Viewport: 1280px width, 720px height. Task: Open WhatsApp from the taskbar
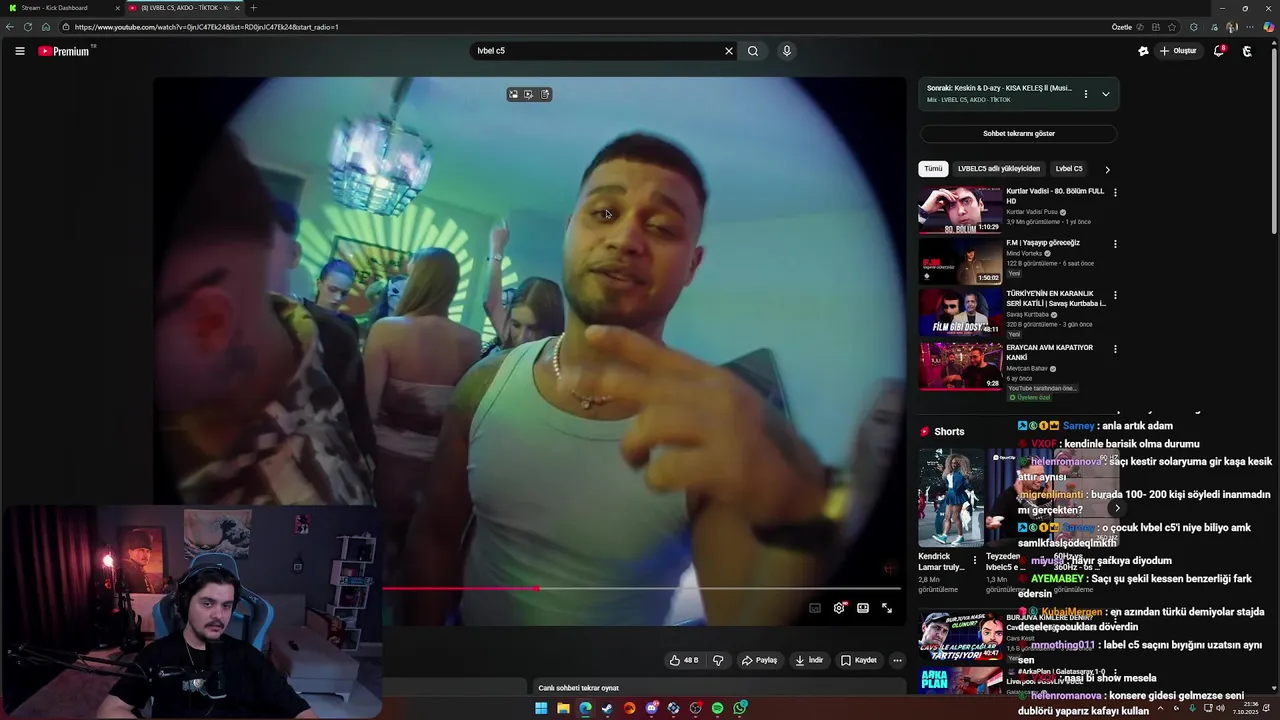pos(740,708)
